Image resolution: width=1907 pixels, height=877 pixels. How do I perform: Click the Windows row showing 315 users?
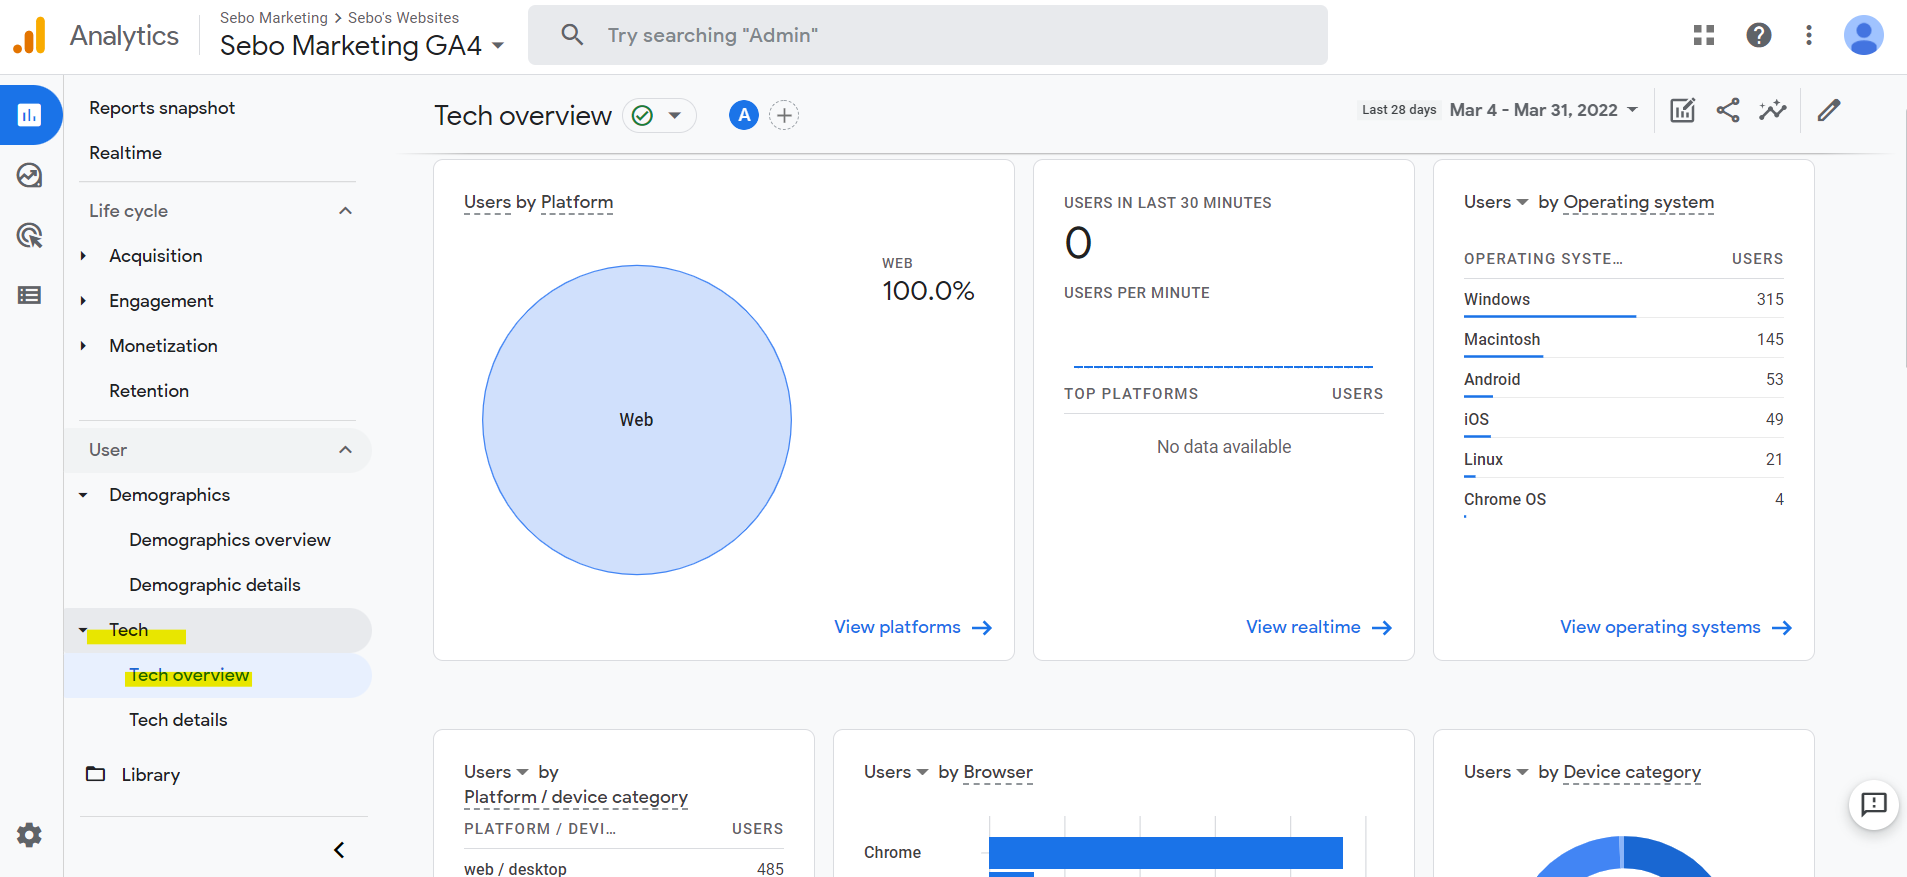click(1624, 299)
